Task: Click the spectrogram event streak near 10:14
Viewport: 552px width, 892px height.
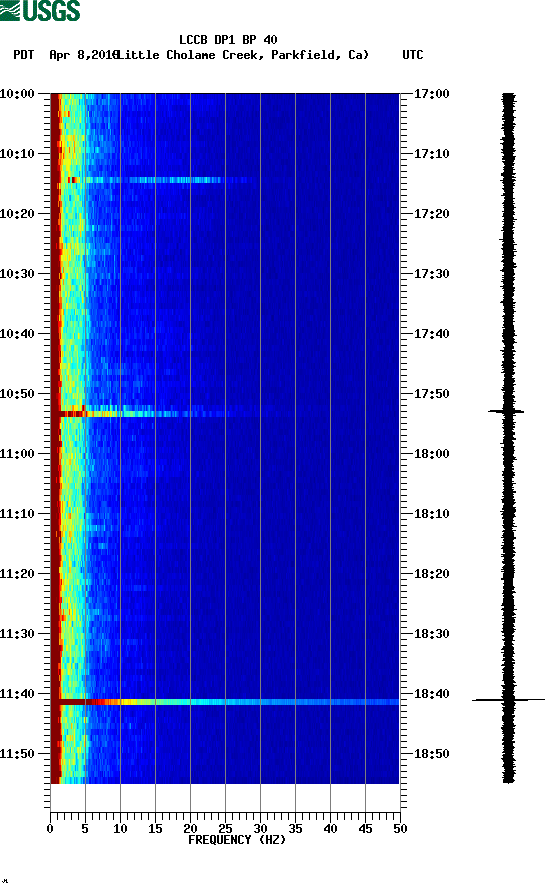Action: click(x=162, y=180)
